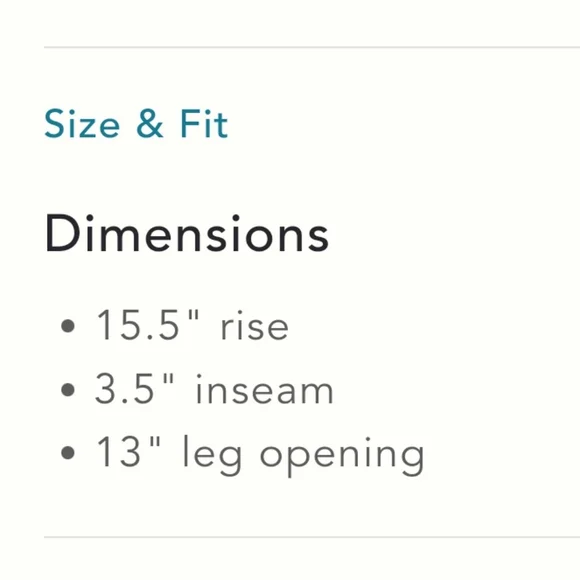Select the 15.5" rise list item
Screen dimensions: 580x580
pos(192,326)
